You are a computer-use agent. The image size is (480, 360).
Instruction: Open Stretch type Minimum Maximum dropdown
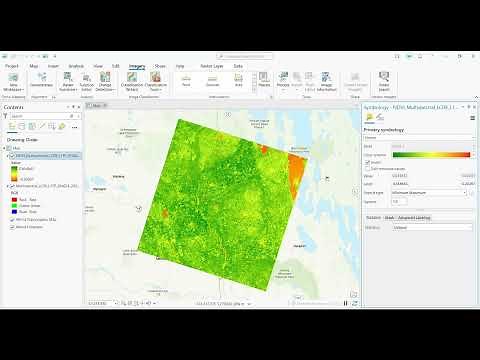click(429, 193)
